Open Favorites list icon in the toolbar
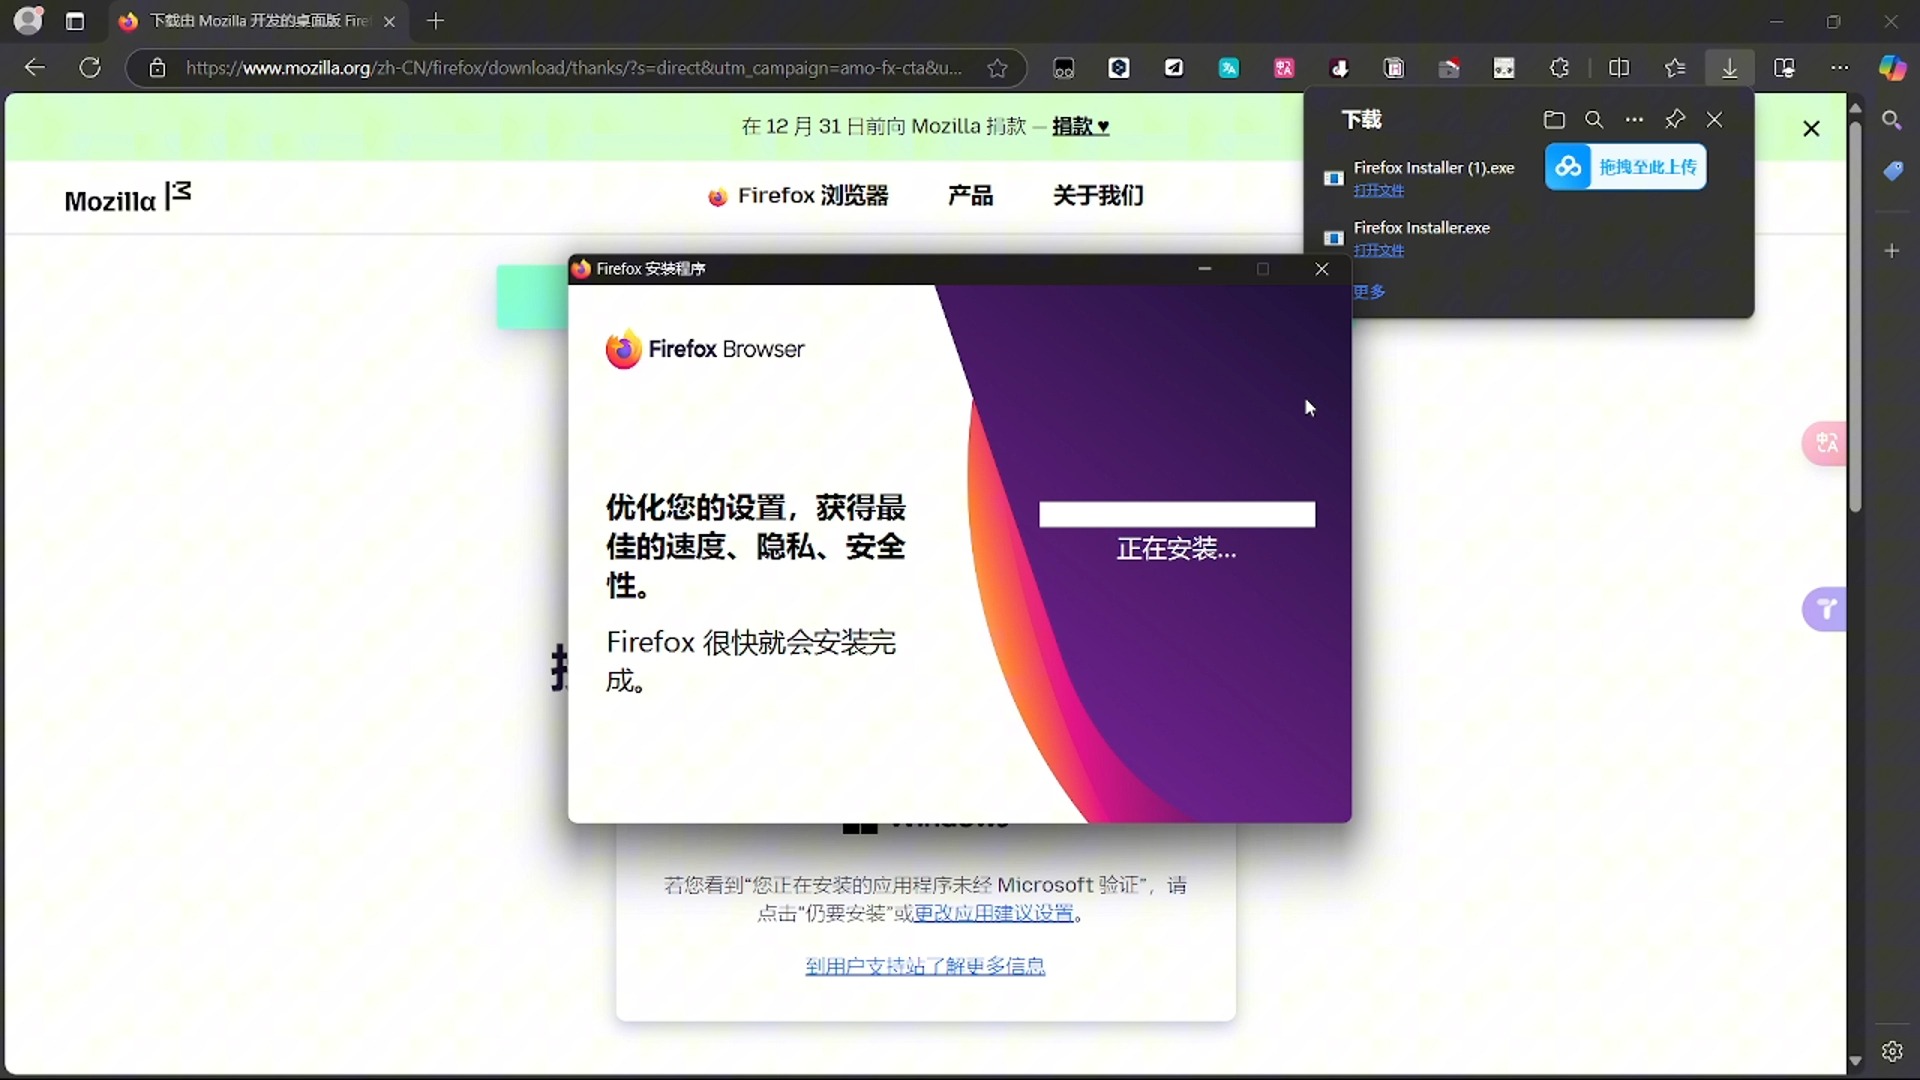 point(1675,68)
